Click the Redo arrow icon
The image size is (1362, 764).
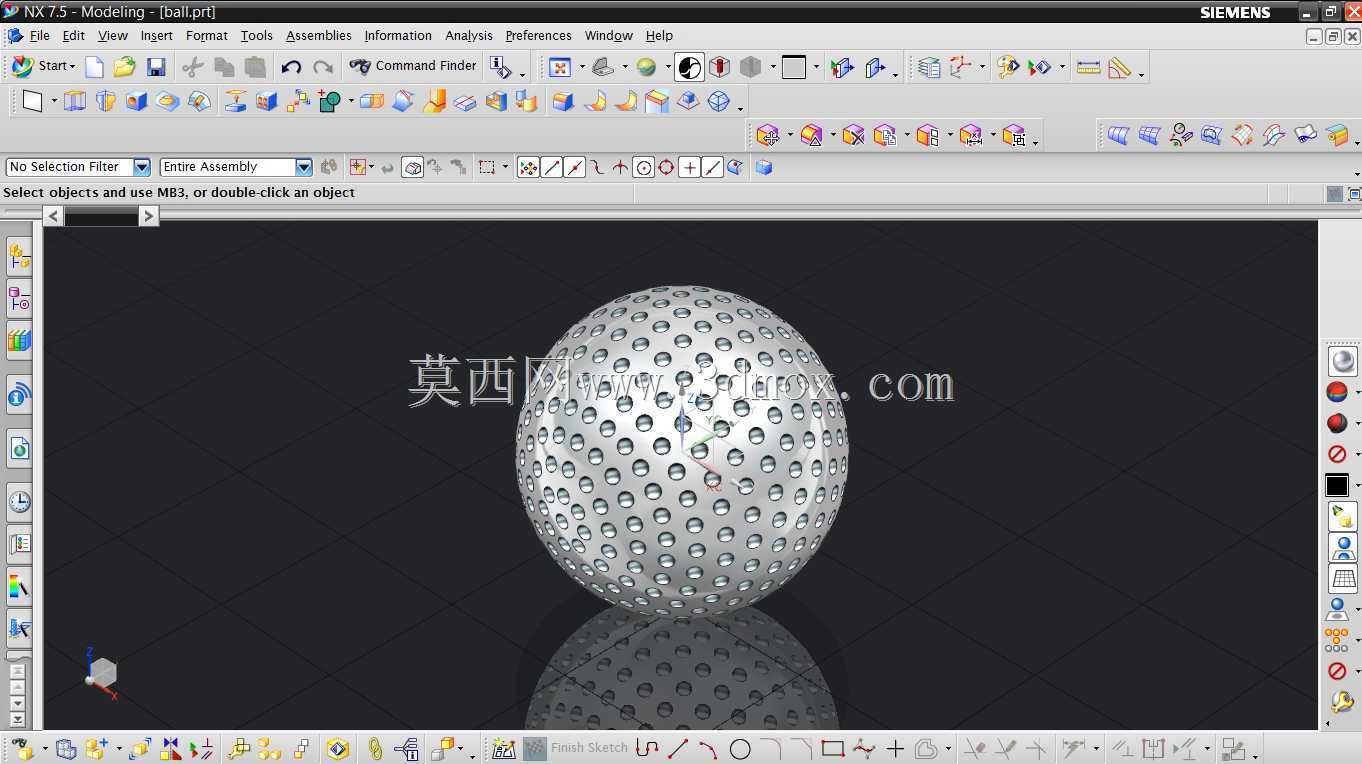pos(323,67)
